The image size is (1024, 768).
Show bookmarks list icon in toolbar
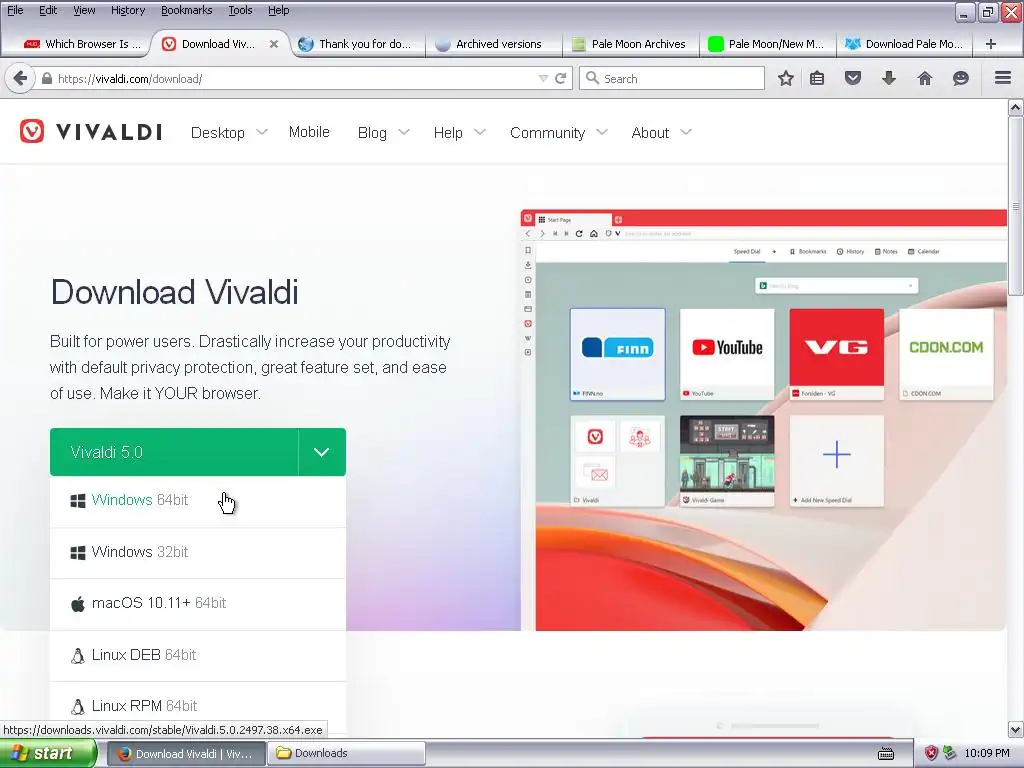click(x=817, y=78)
